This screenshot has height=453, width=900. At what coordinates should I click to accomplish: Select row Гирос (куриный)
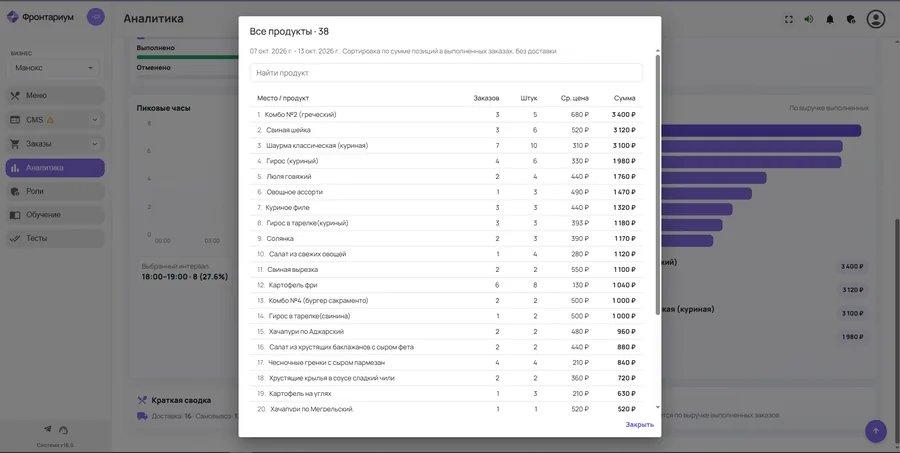point(447,161)
